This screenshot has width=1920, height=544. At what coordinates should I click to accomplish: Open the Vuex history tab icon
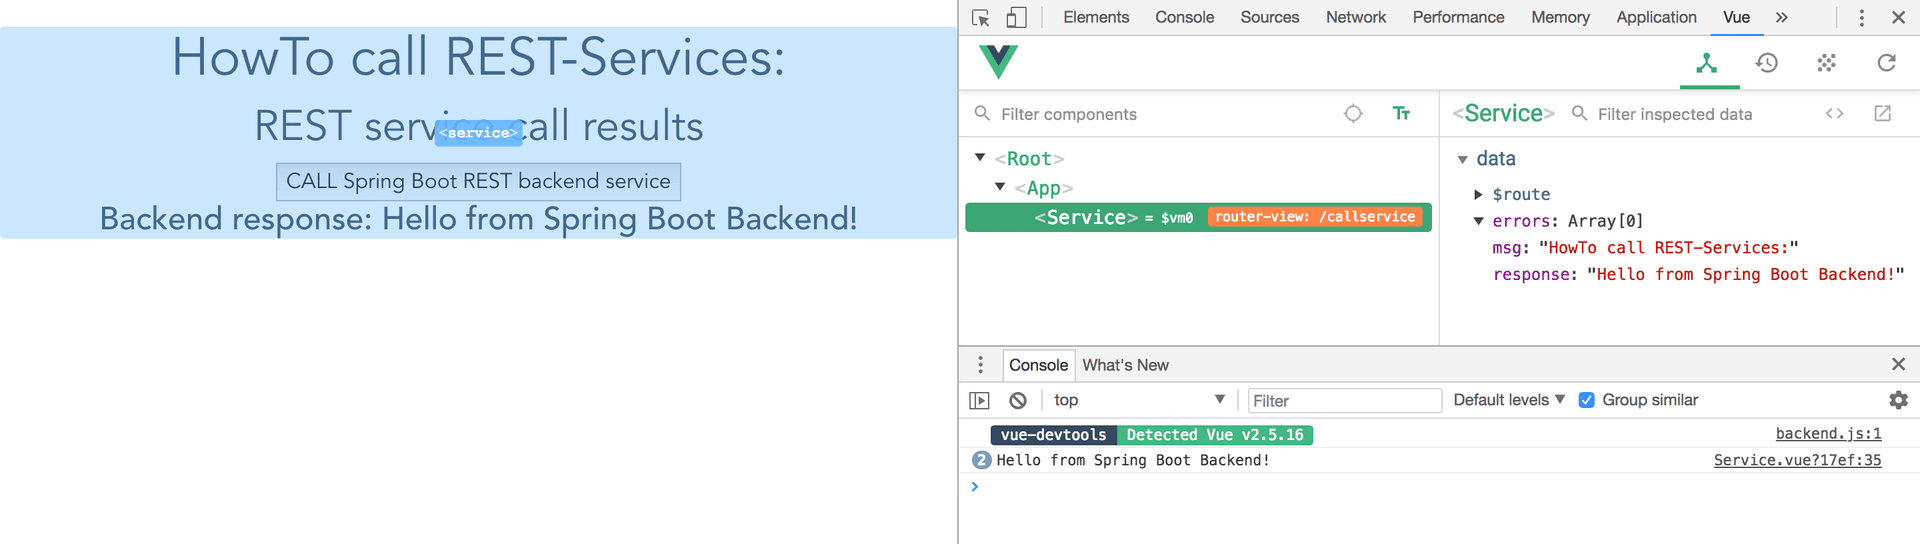(1767, 63)
